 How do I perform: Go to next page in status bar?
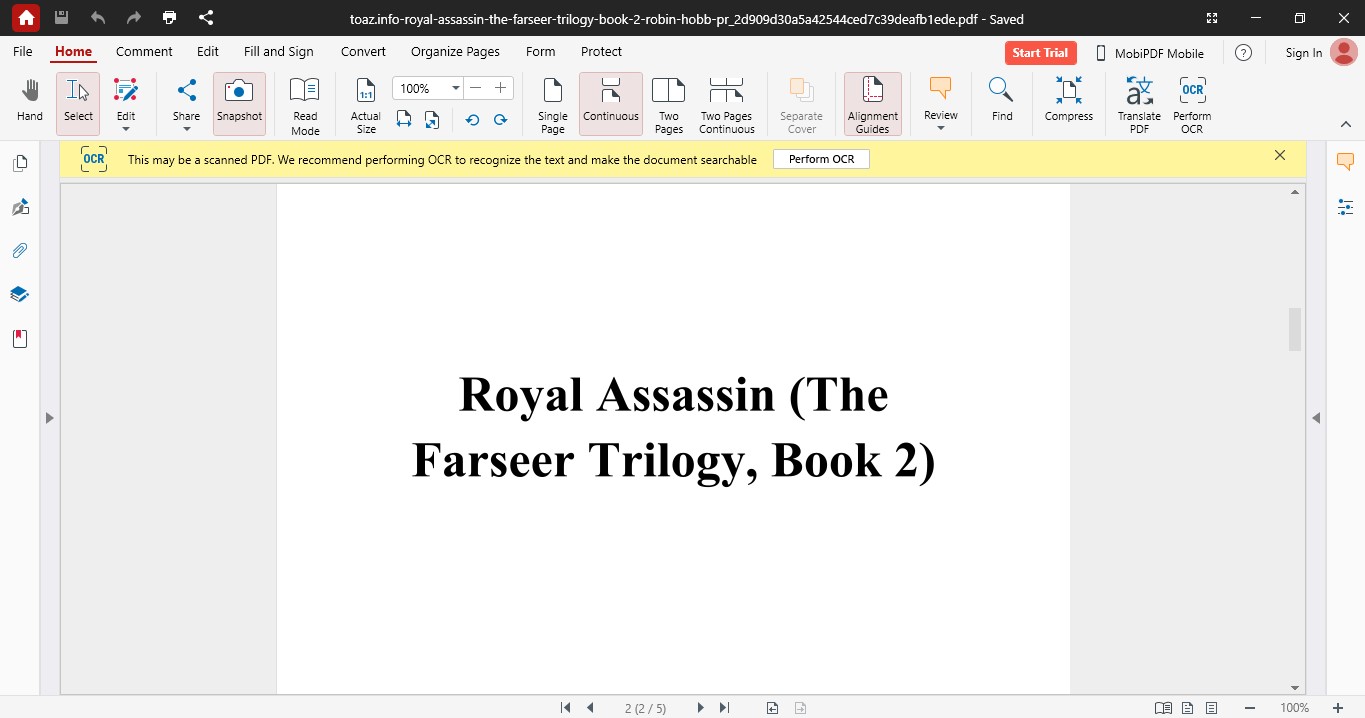[x=700, y=708]
